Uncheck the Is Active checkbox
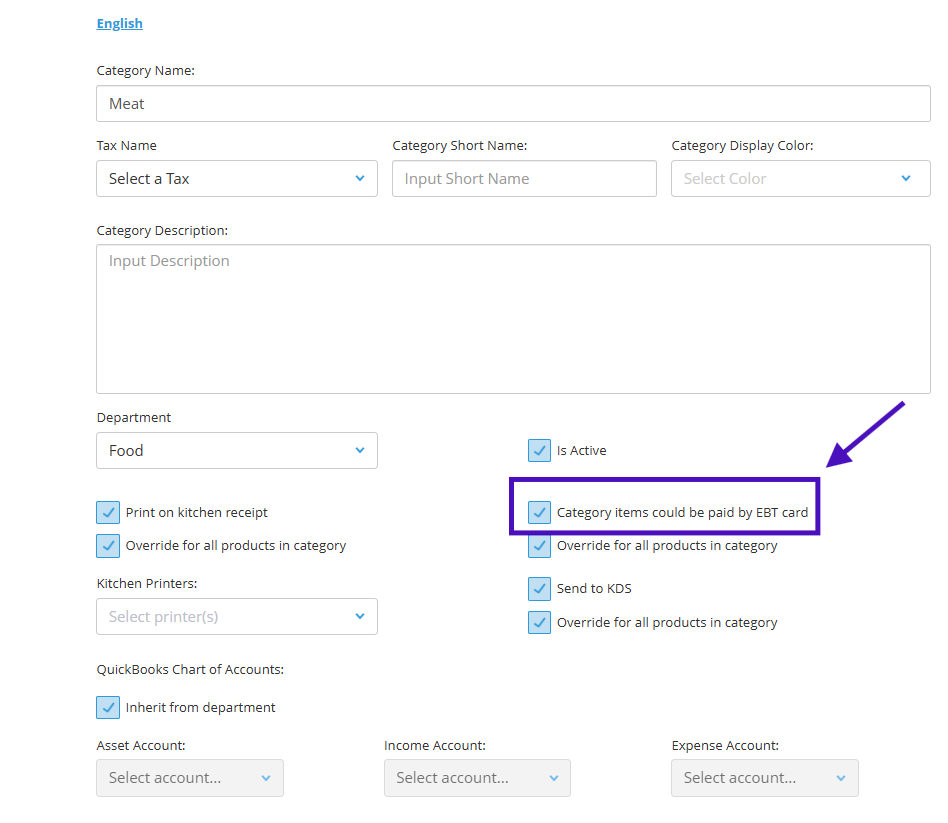Screen dimensions: 948x823 (x=540, y=451)
